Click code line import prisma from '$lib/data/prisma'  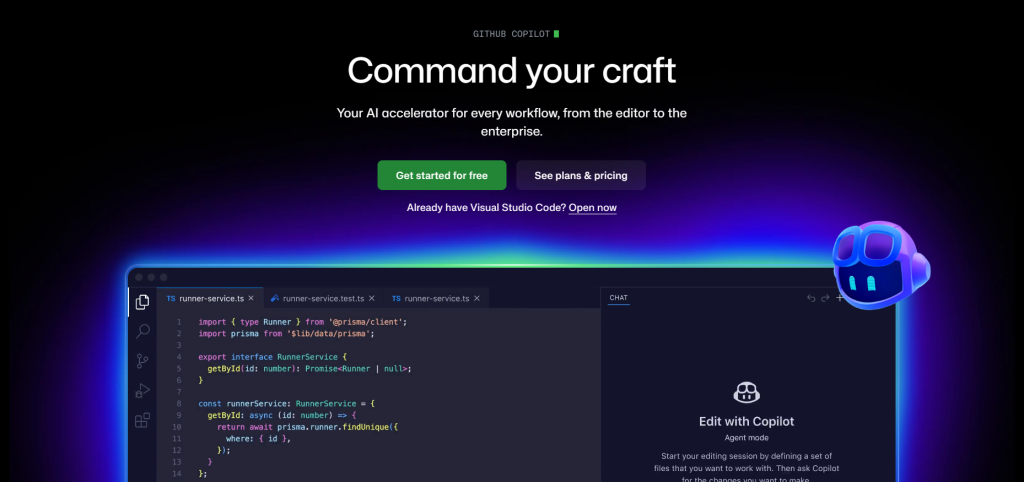pyautogui.click(x=286, y=333)
